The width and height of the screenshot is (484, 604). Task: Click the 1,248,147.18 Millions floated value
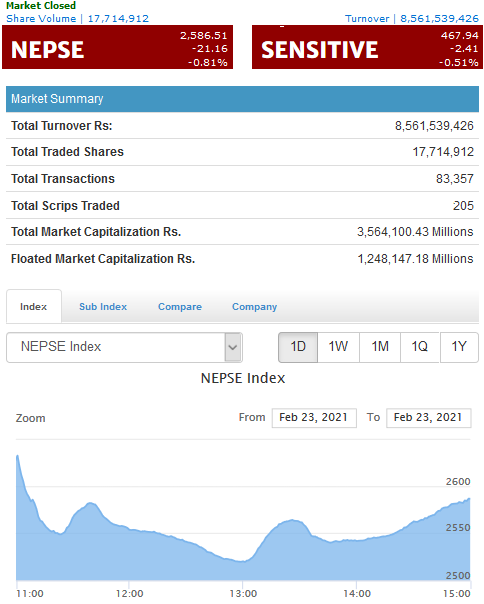tap(415, 259)
